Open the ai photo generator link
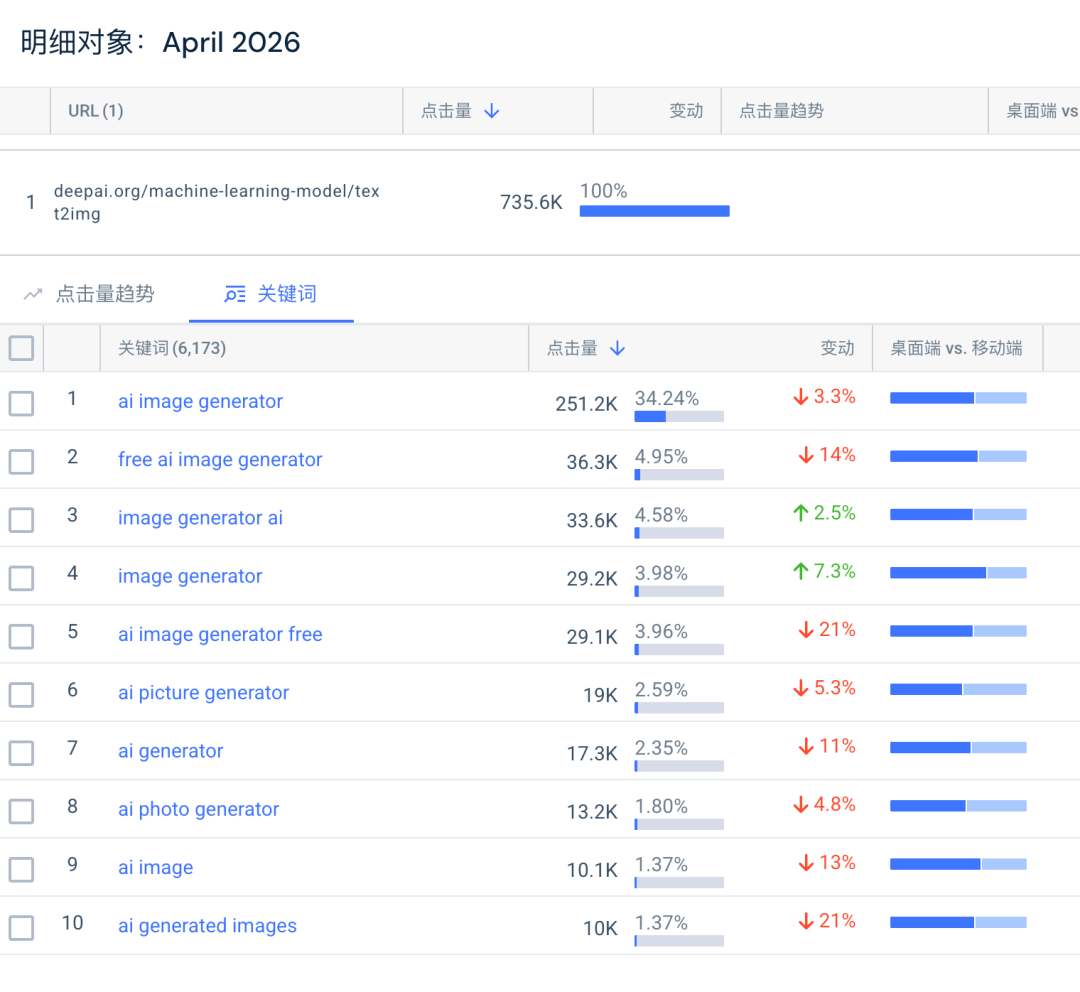This screenshot has width=1080, height=992. tap(198, 809)
